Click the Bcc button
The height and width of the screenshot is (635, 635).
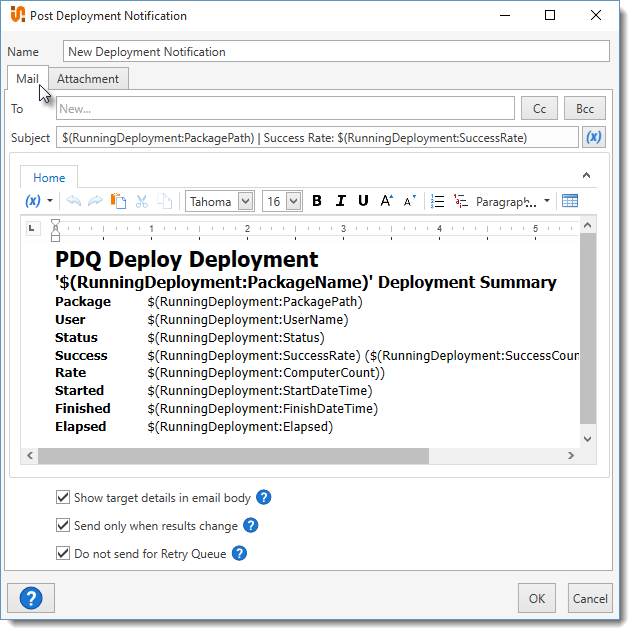(x=585, y=108)
